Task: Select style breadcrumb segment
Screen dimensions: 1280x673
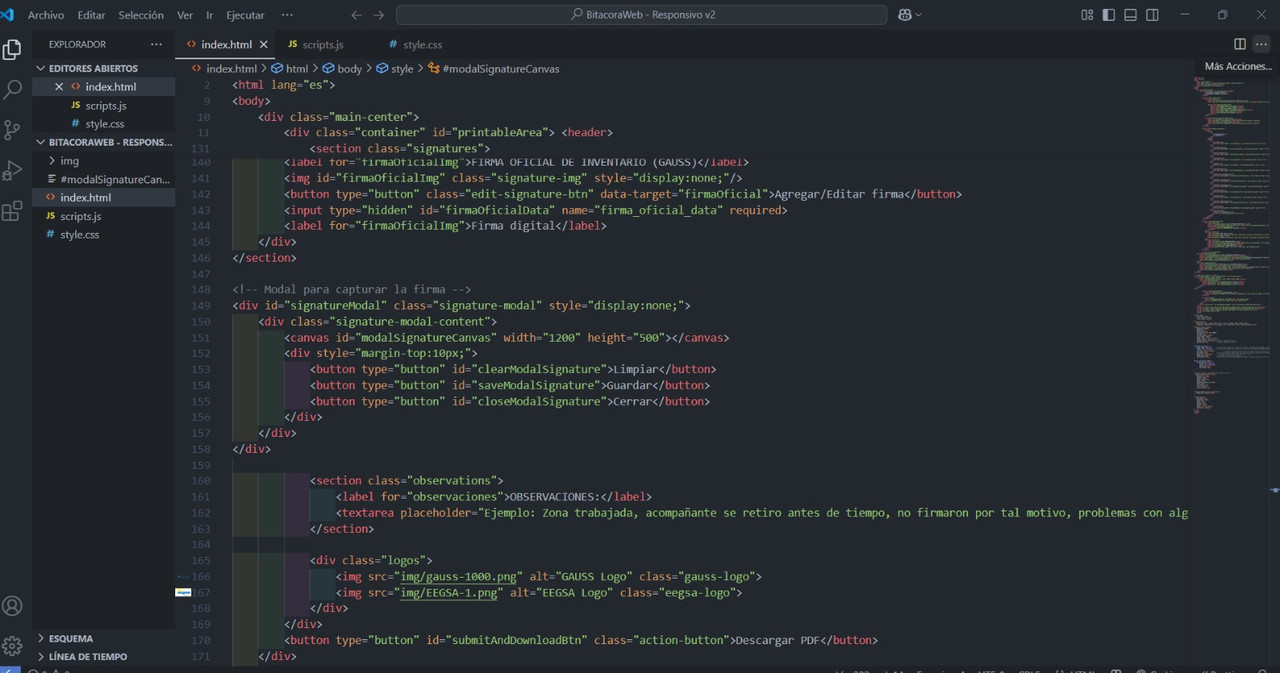Action: pos(401,69)
